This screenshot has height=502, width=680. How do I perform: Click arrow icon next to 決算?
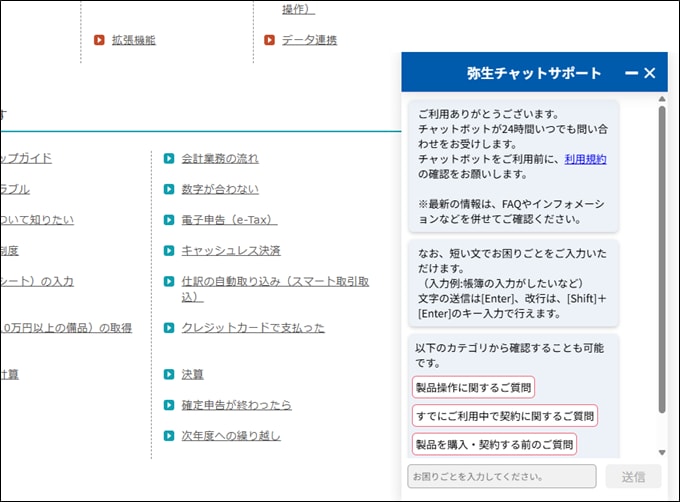coord(169,375)
